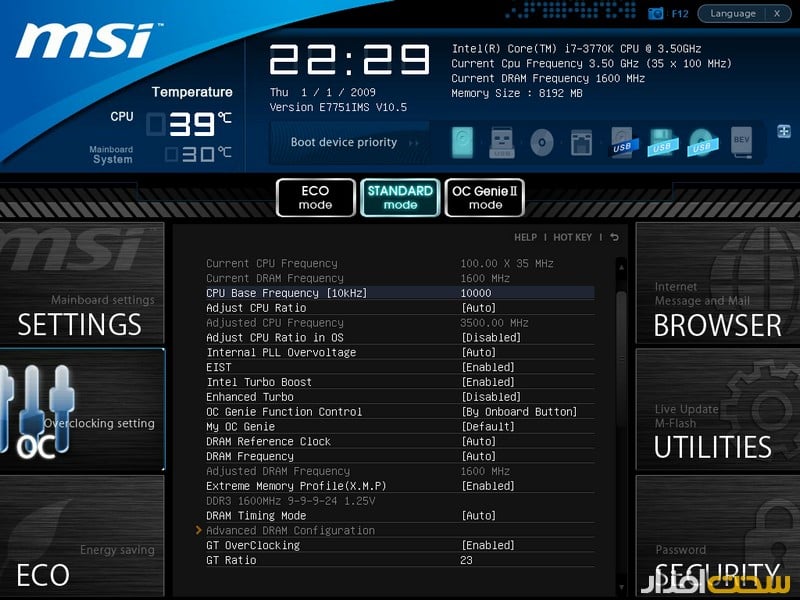
Task: Expand Advanced DRAM Configuration submenu
Action: [x=290, y=531]
